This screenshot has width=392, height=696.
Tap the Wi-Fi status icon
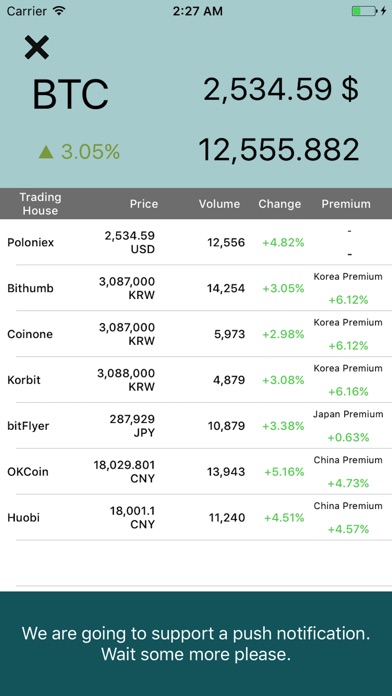pos(59,11)
